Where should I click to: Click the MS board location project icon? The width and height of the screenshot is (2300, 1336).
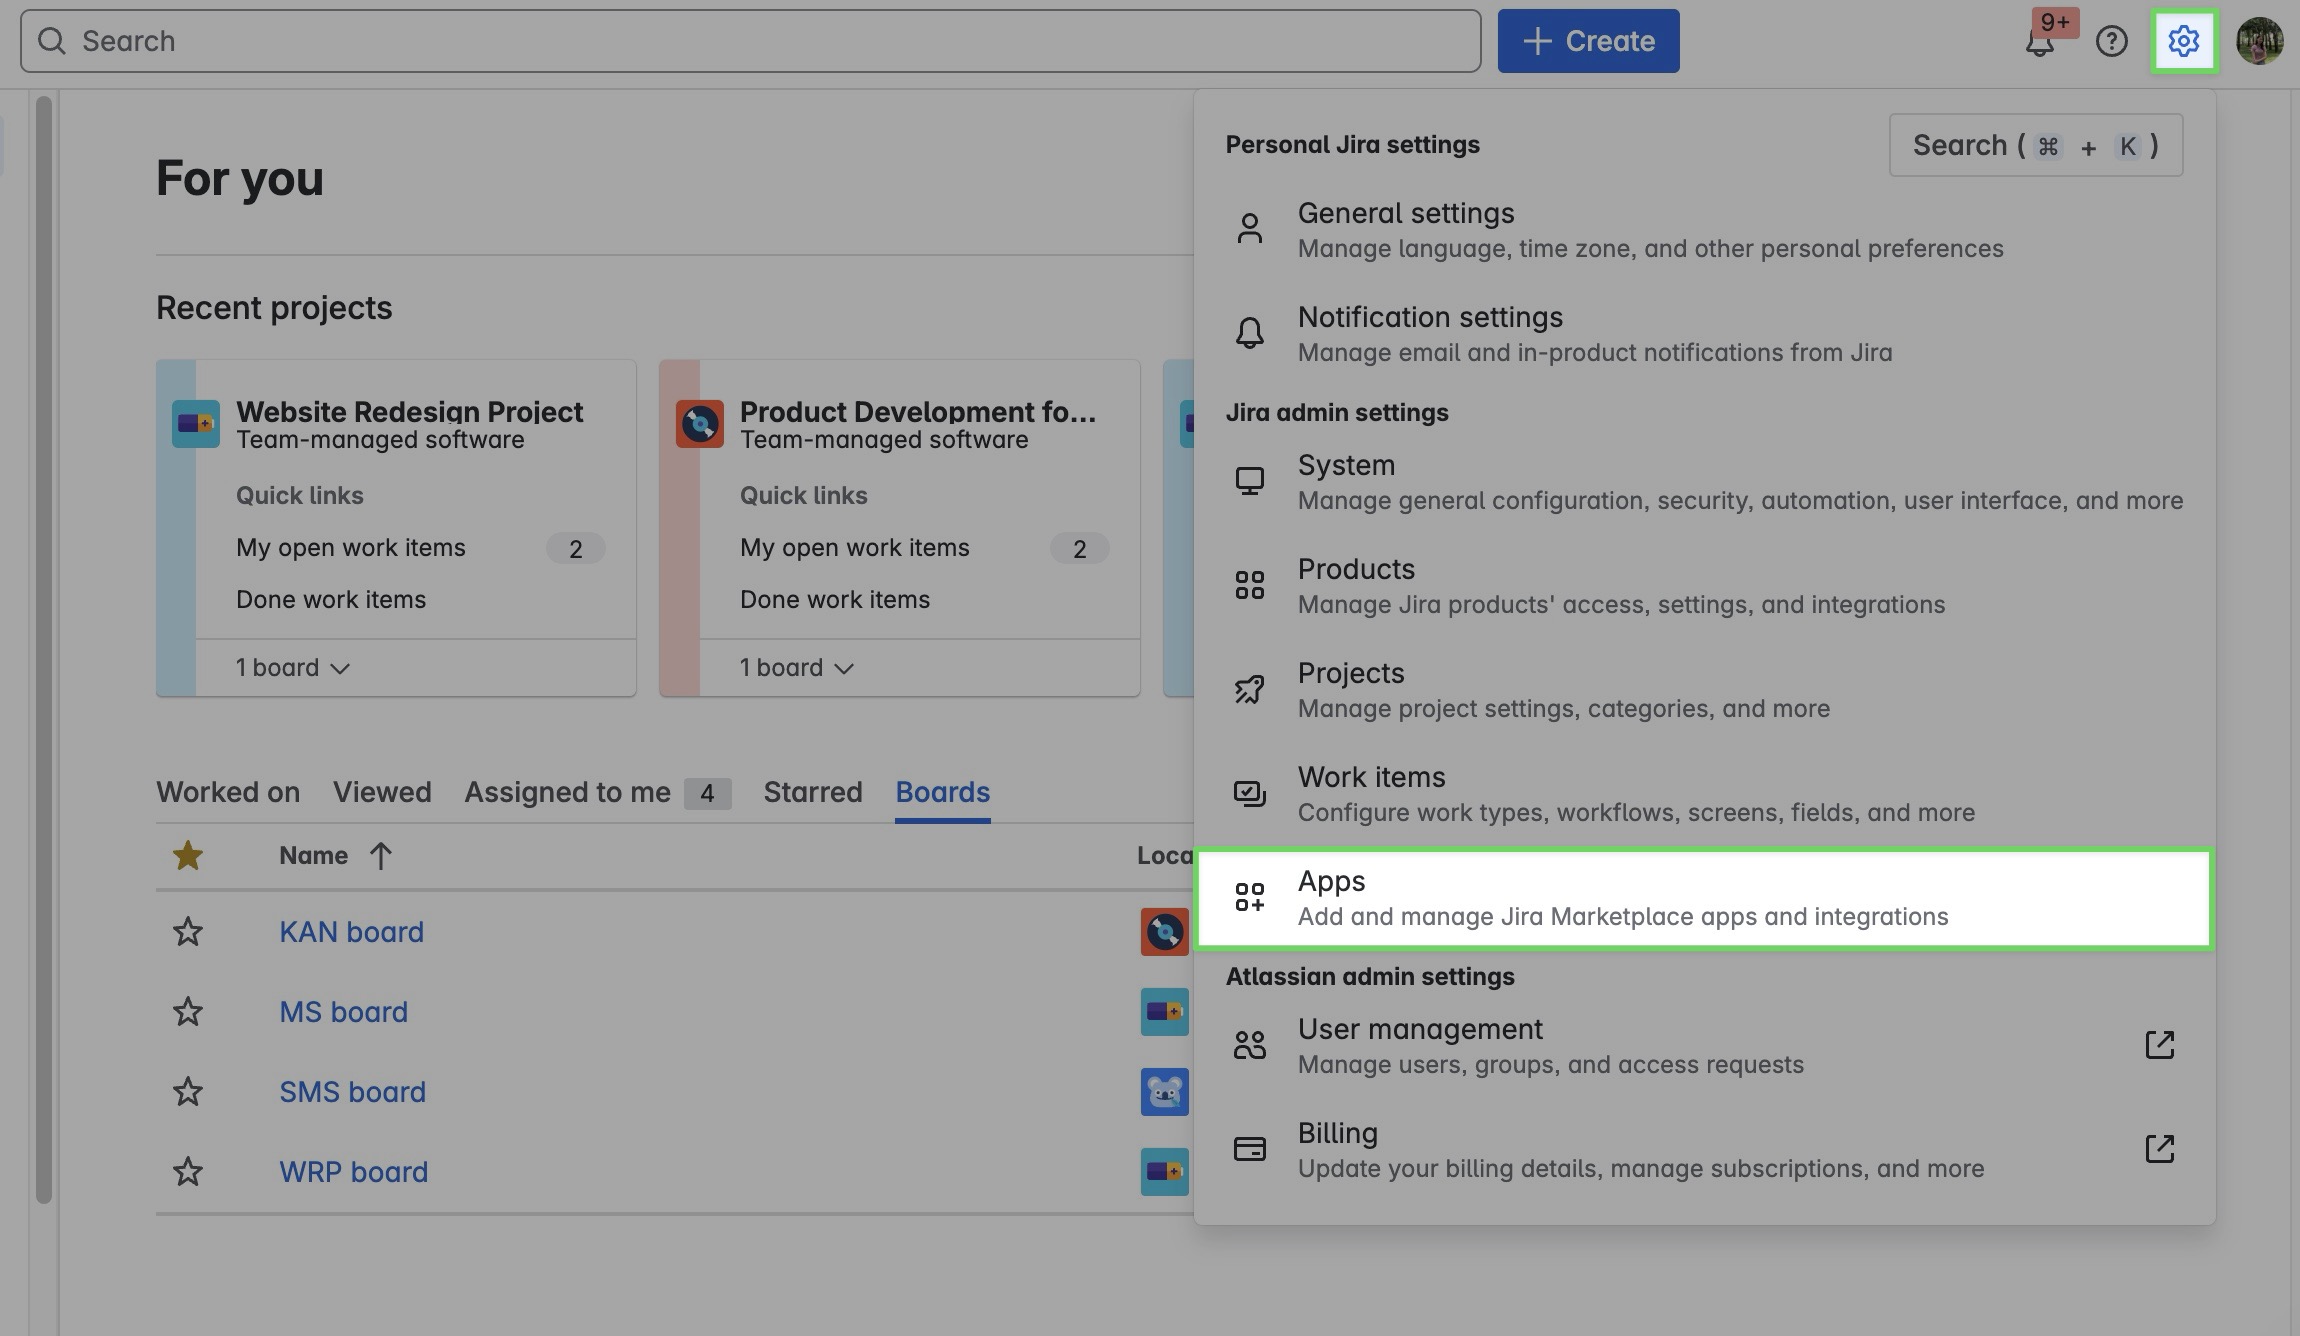[x=1164, y=1012]
